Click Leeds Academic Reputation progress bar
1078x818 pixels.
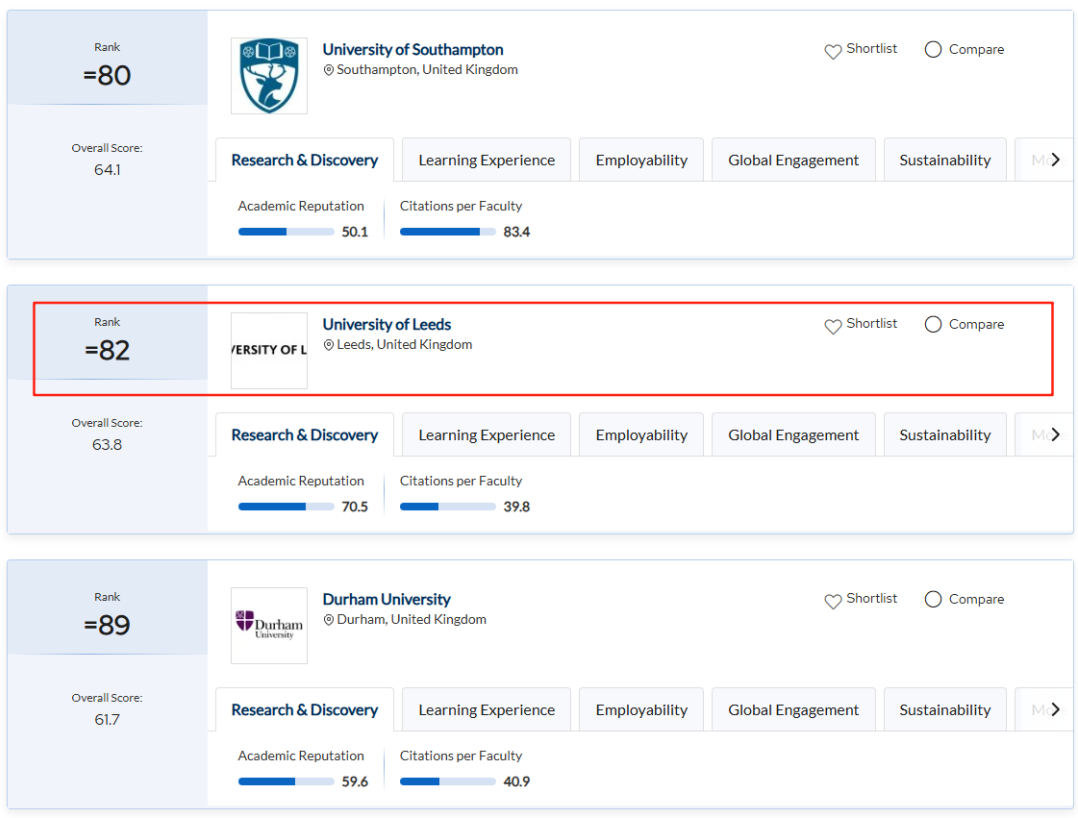point(286,507)
